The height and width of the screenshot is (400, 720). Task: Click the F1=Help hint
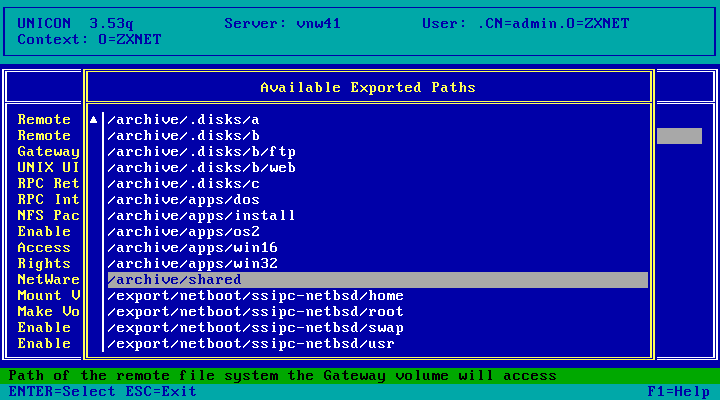tap(678, 392)
